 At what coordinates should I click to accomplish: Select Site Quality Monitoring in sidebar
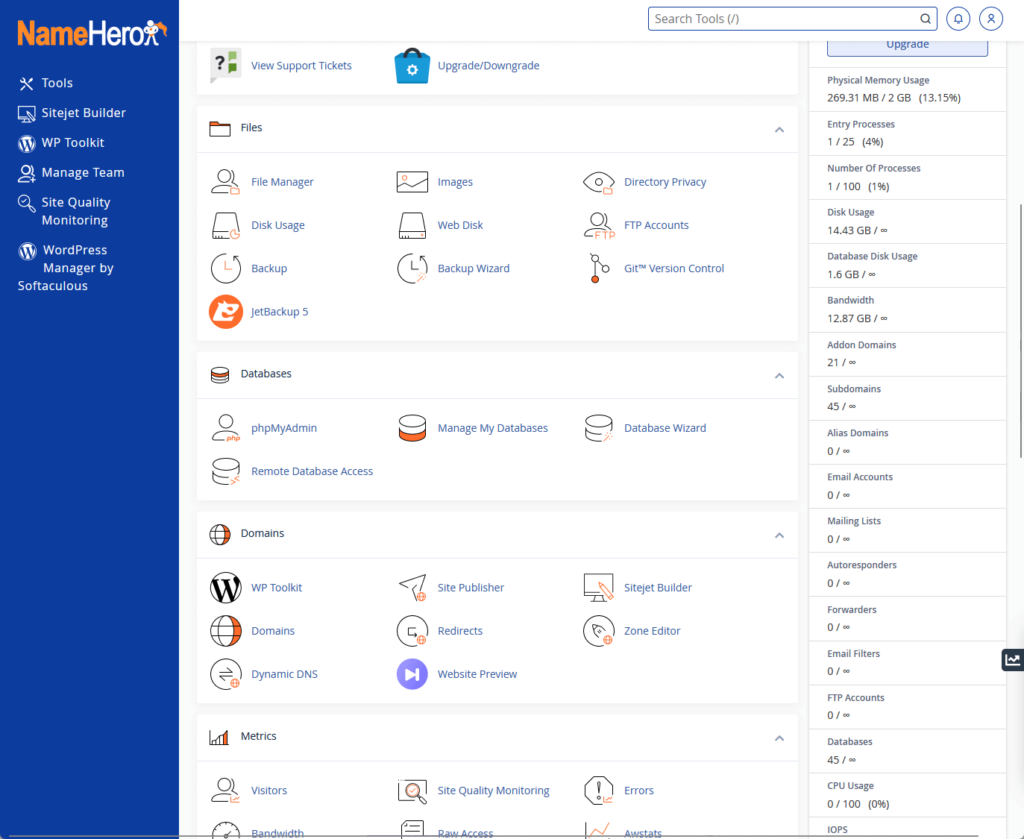(x=75, y=211)
